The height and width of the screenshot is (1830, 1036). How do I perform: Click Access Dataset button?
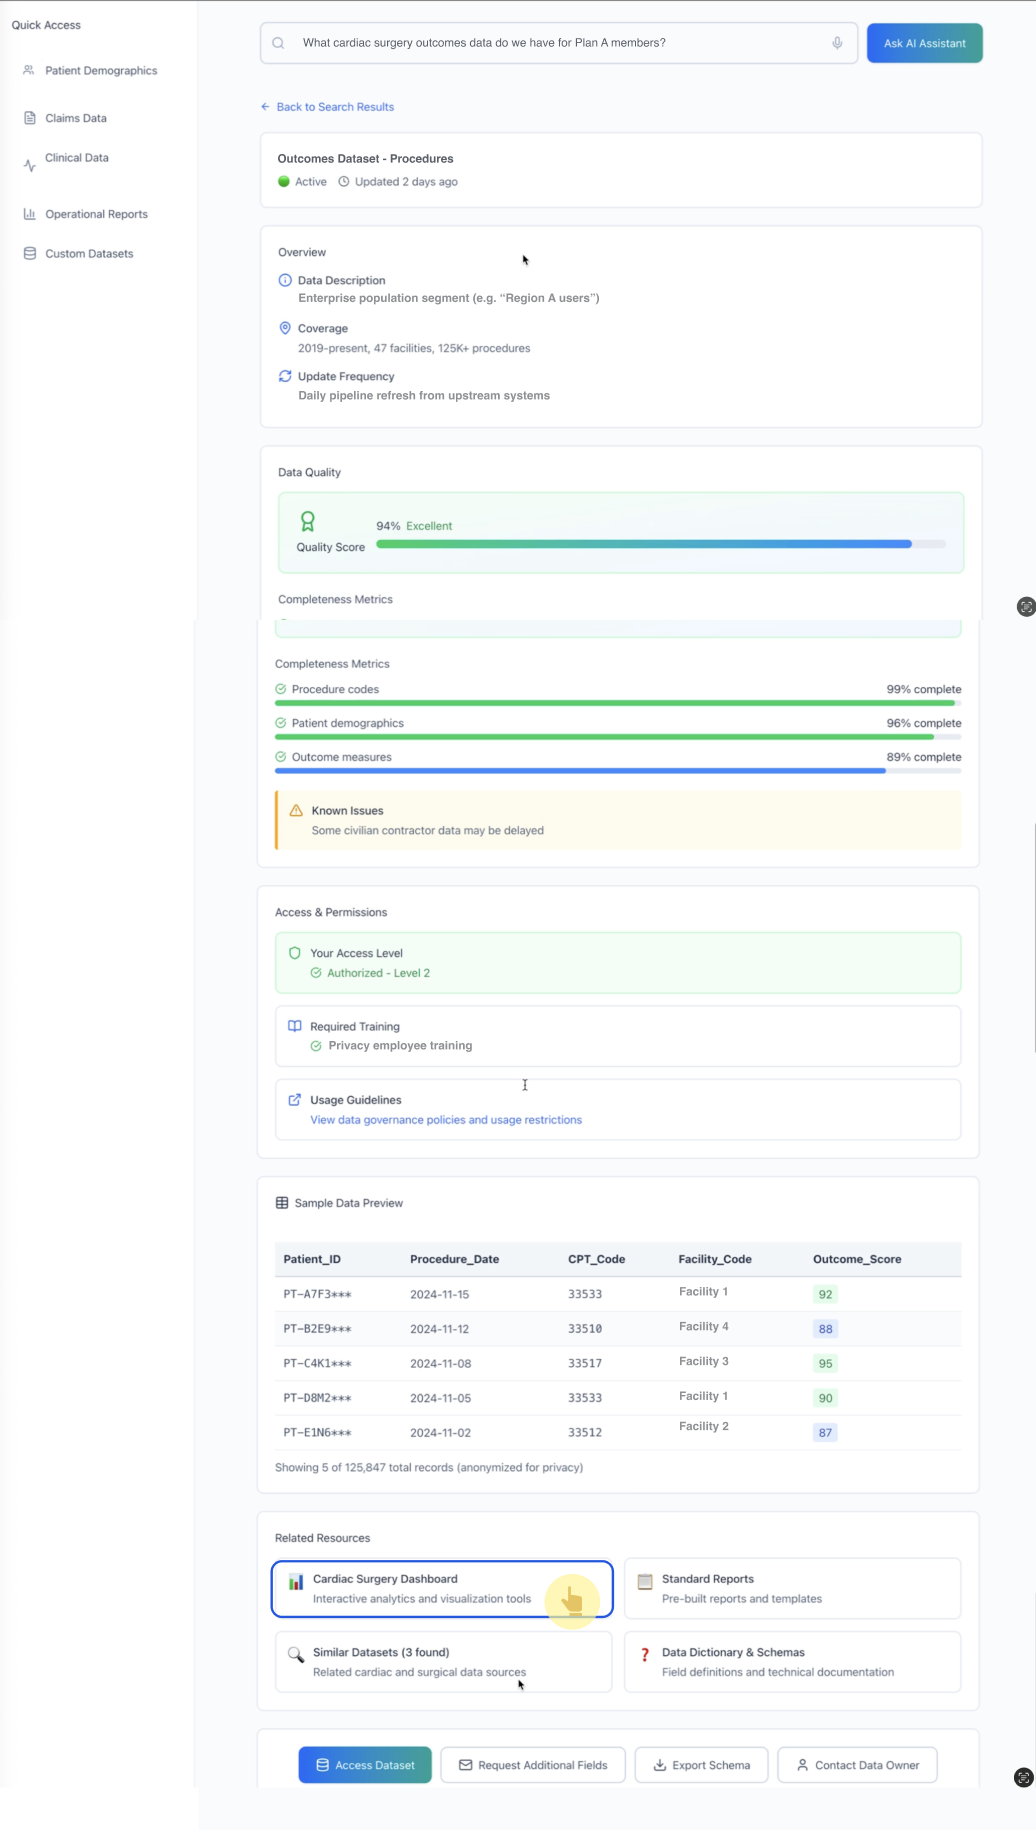[365, 1765]
